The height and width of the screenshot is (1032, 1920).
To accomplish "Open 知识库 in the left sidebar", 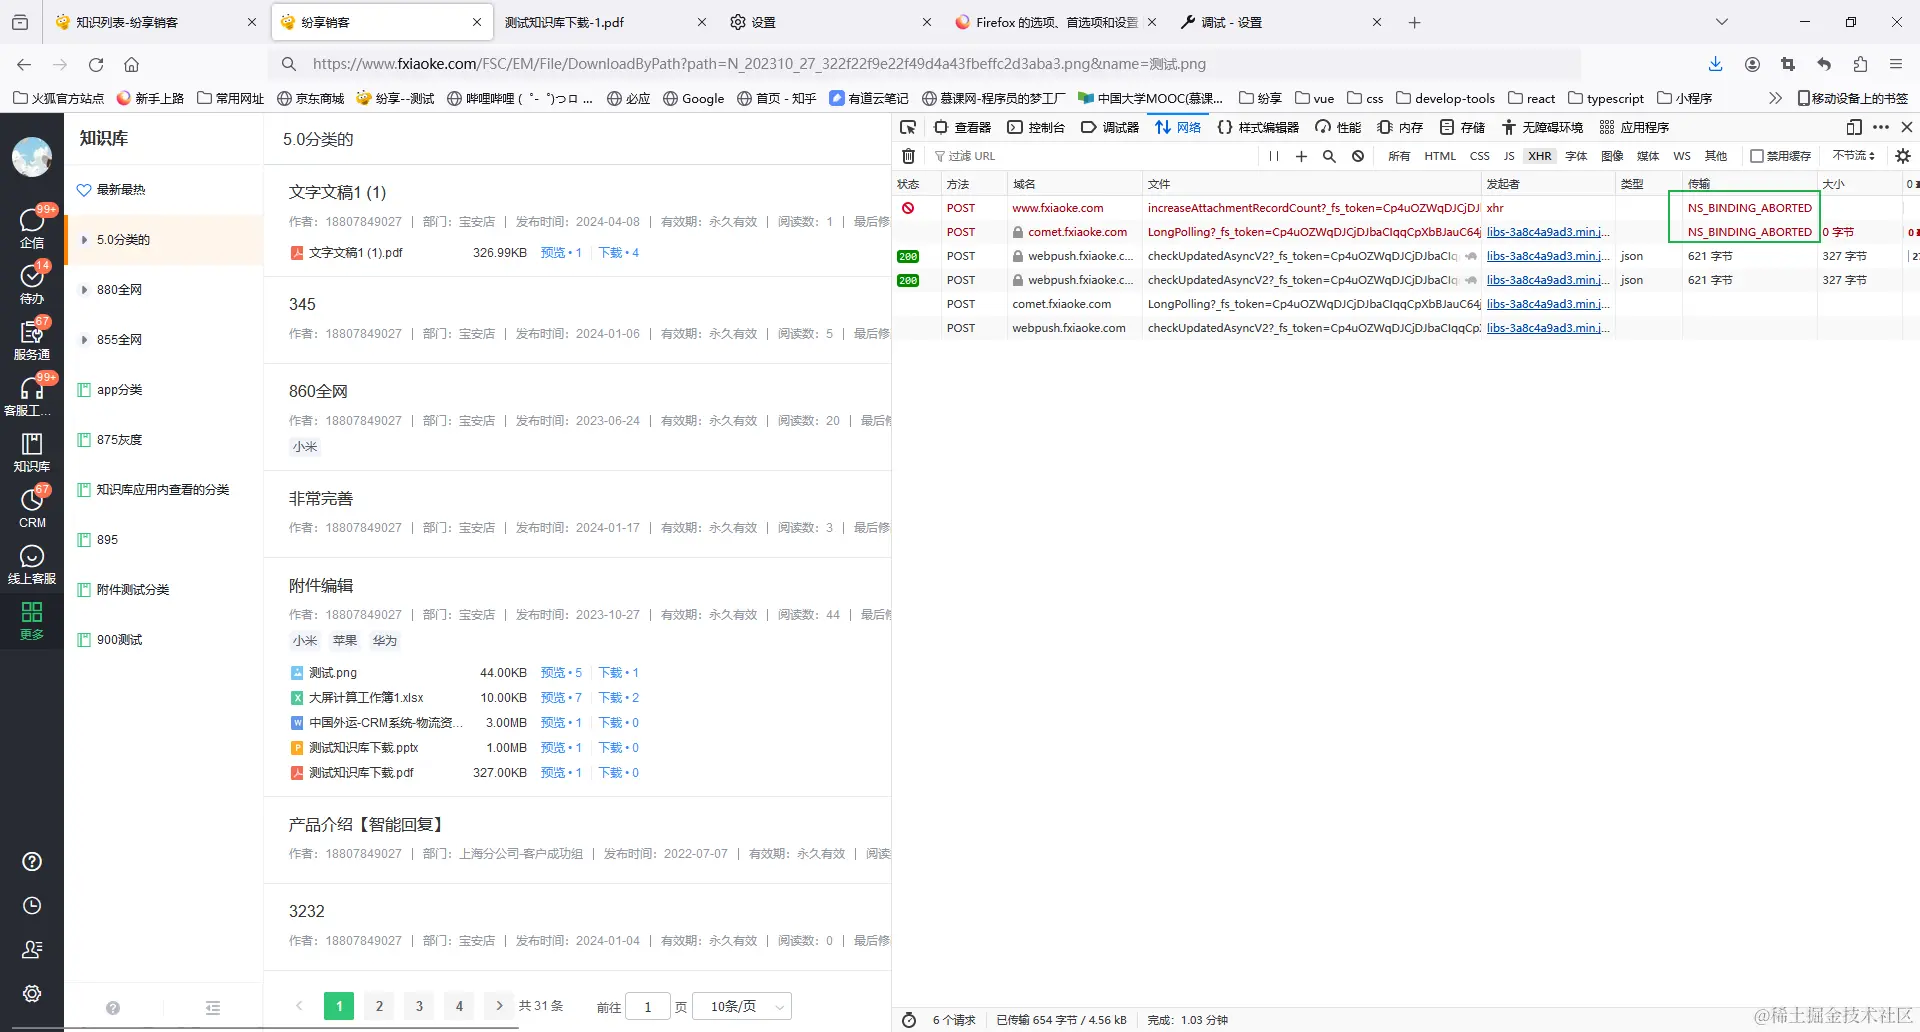I will pyautogui.click(x=32, y=452).
